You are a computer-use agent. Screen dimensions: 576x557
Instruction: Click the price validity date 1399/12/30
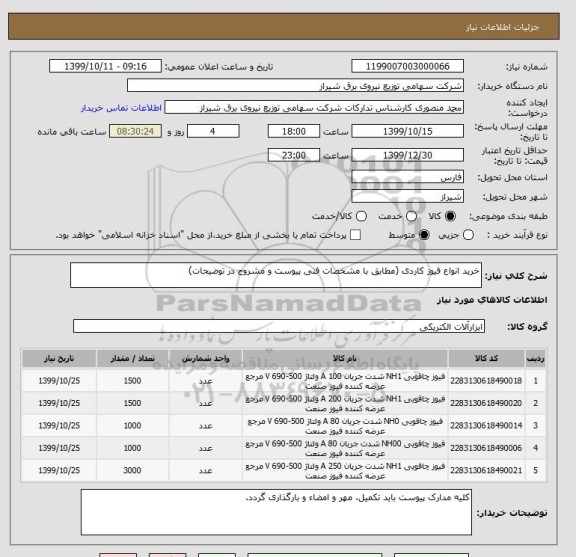(x=407, y=155)
